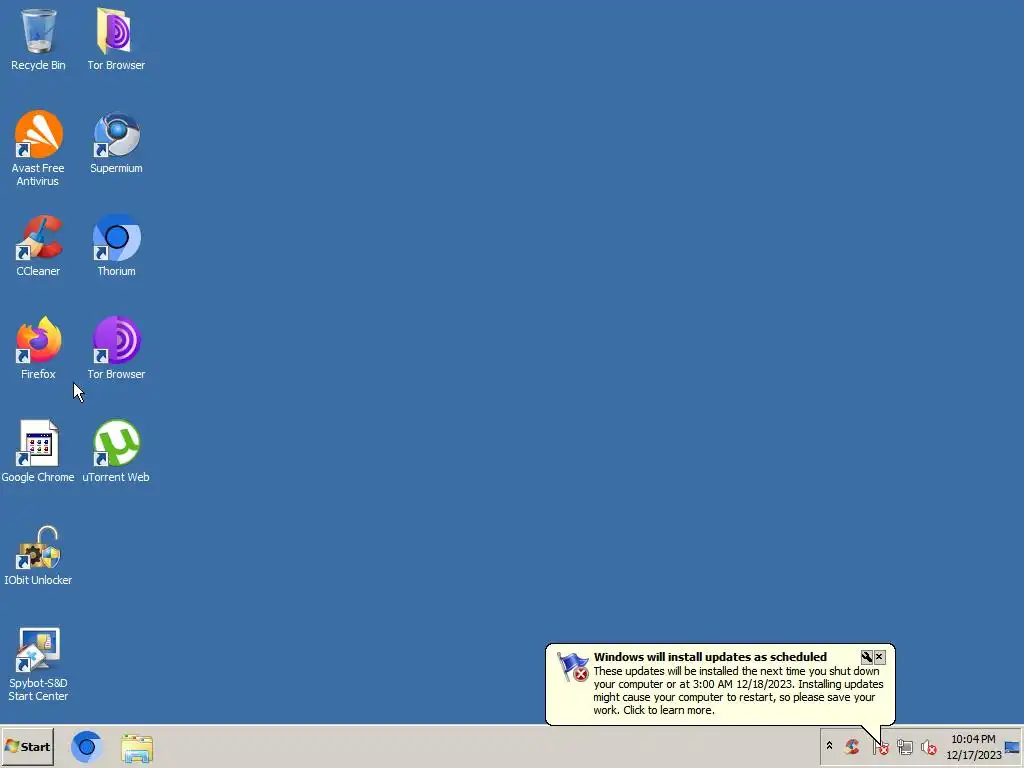Open the Recycle Bin desktop icon
Image resolution: width=1024 pixels, height=768 pixels.
click(x=38, y=39)
